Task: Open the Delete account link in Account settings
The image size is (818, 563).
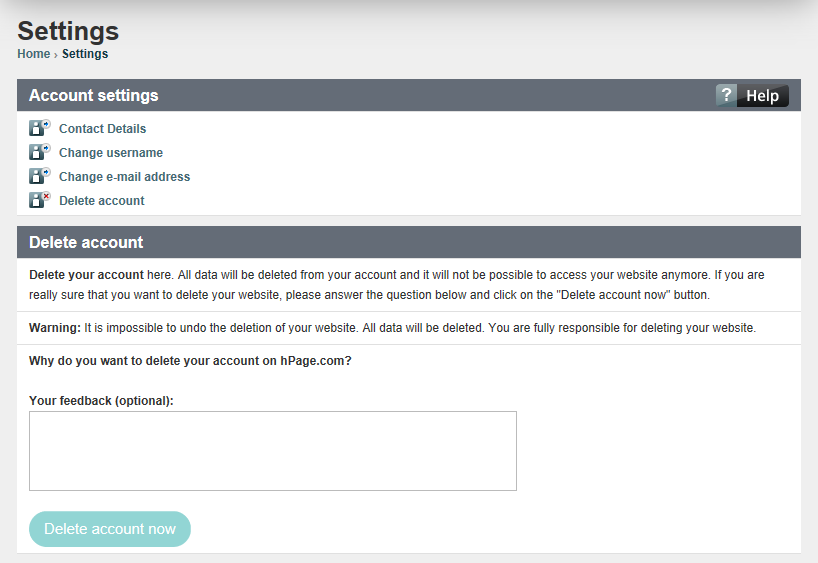Action: (102, 201)
